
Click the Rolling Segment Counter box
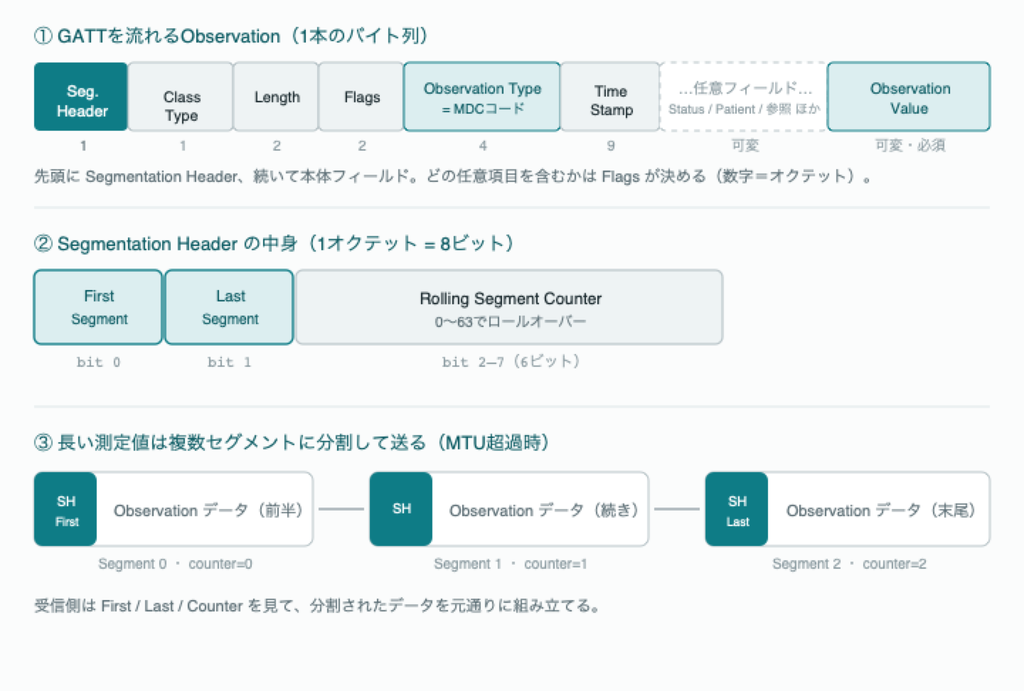509,307
